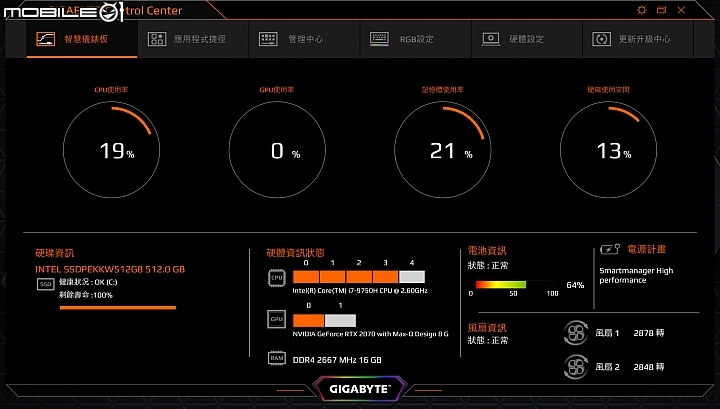Click 健康狀況: OK (C:) text
Viewport: 720px width, 409px height.
88,282
